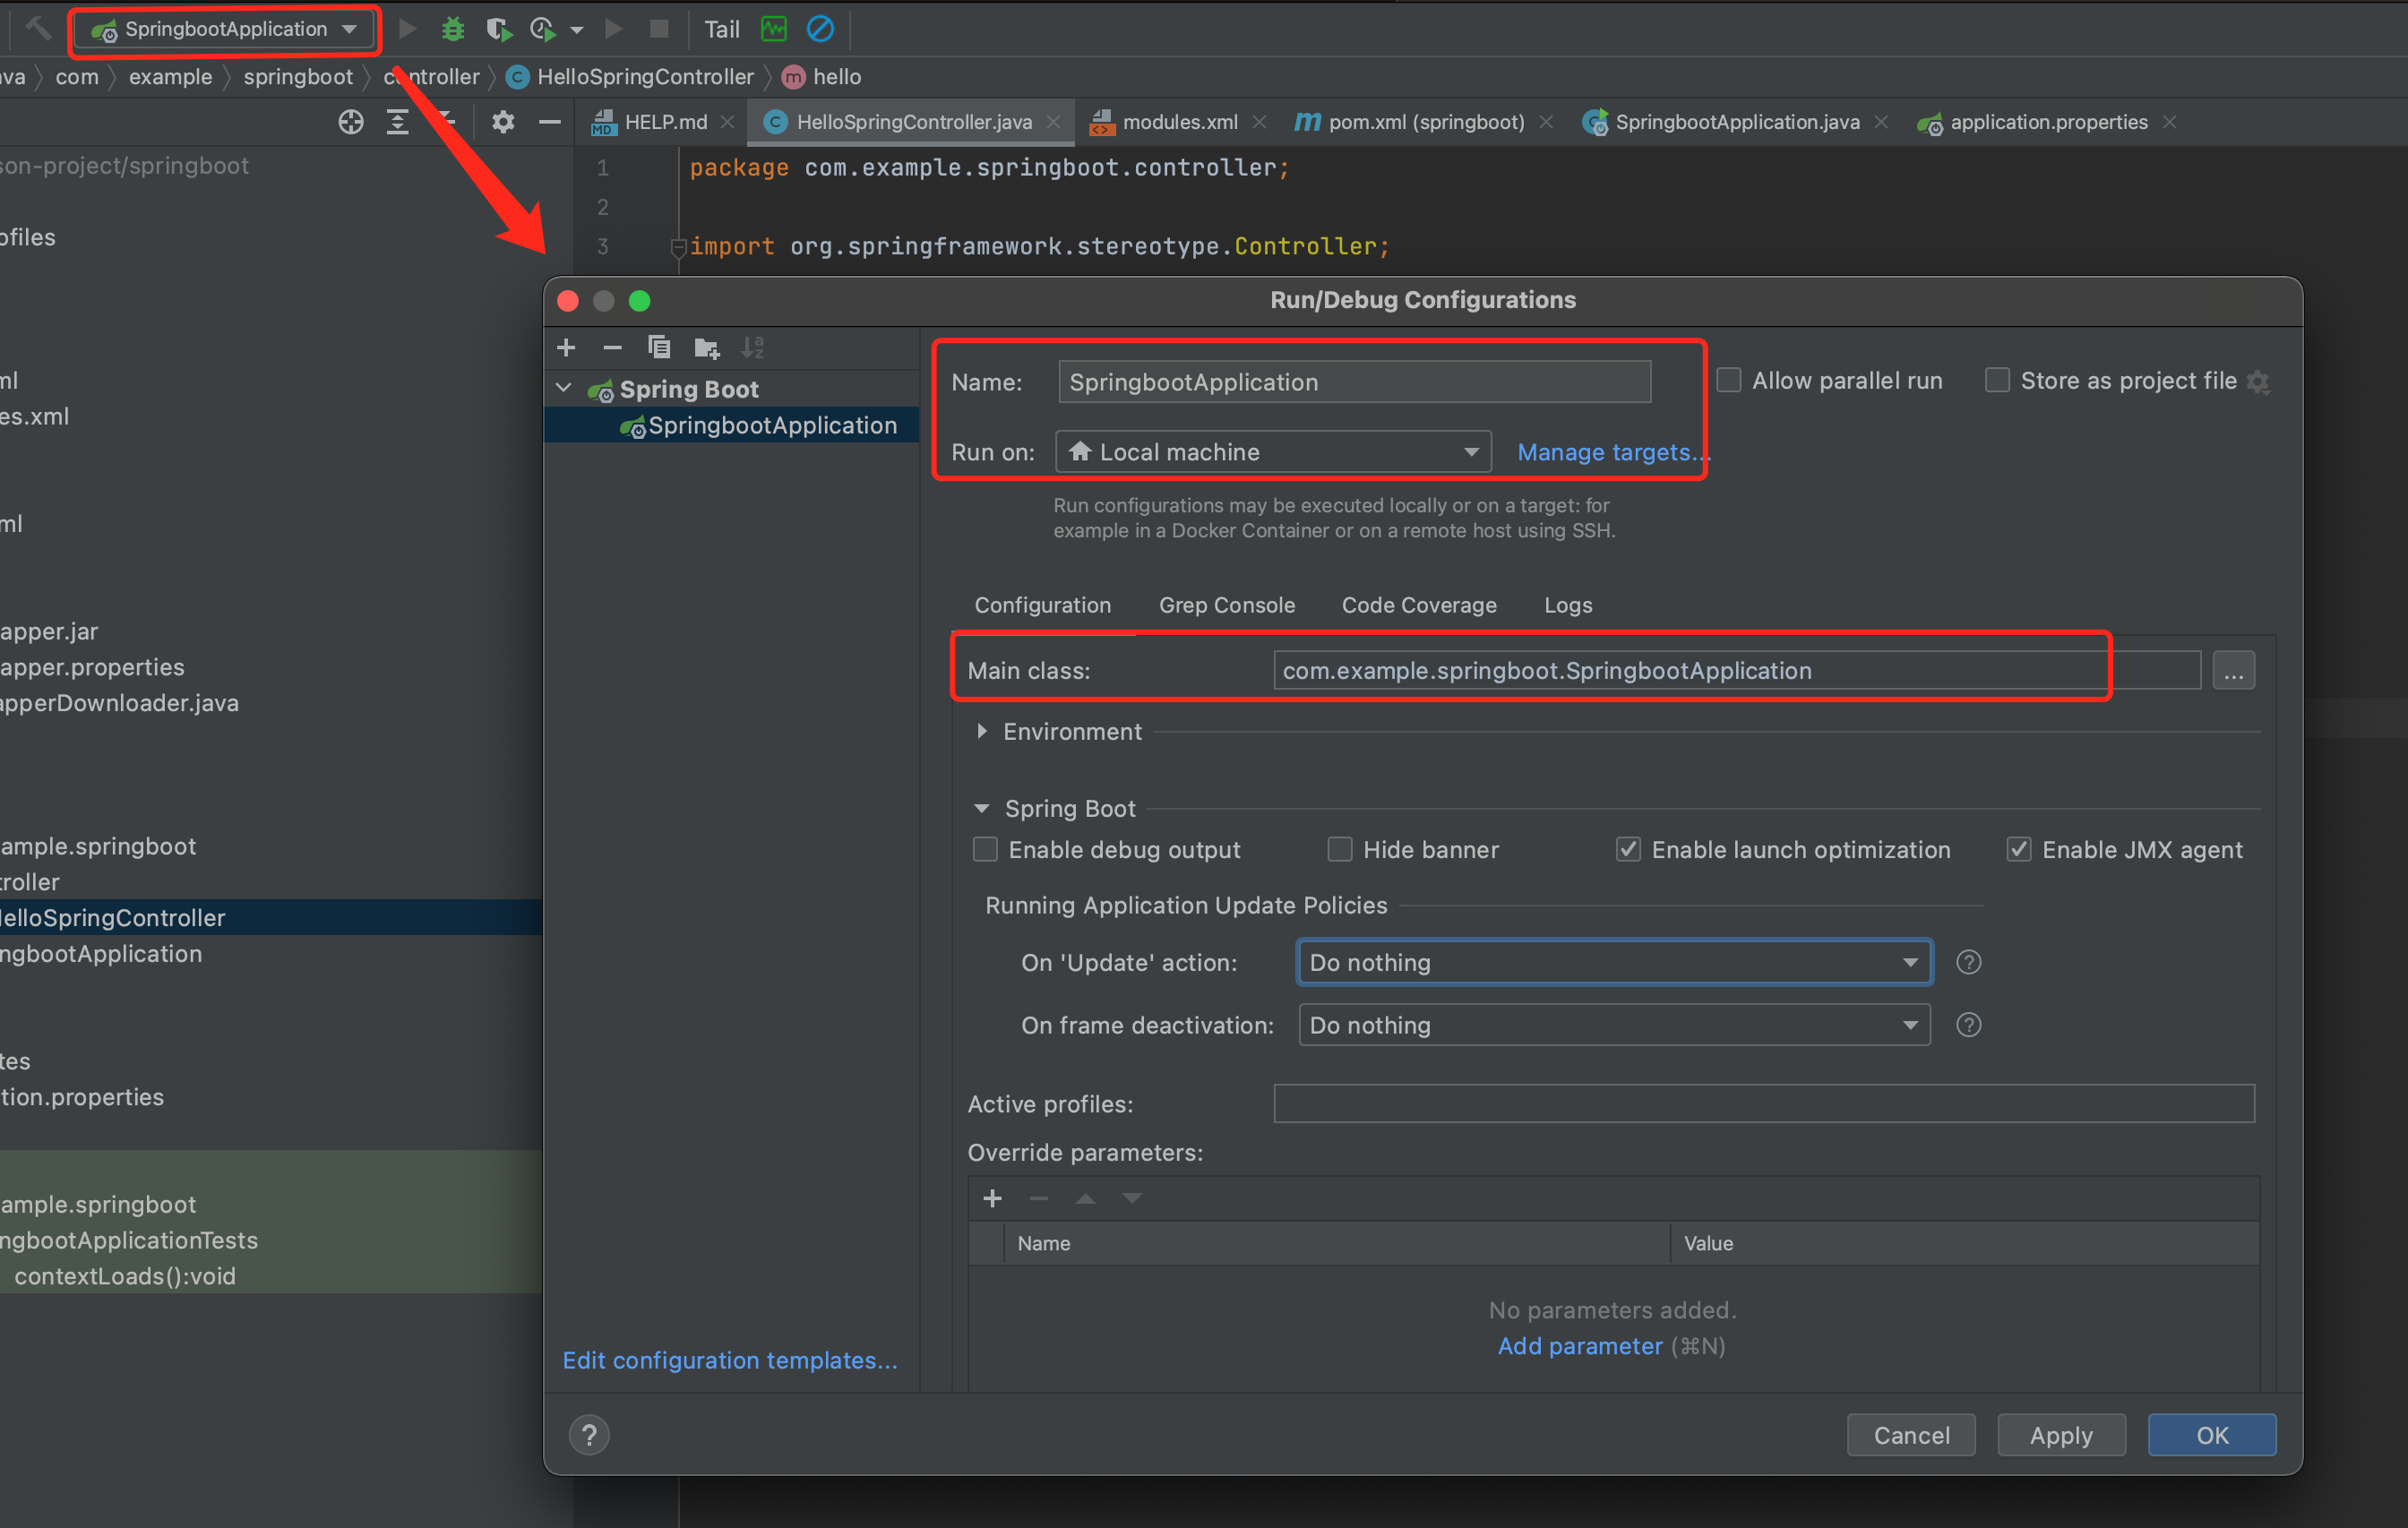The width and height of the screenshot is (2408, 1528).
Task: Click the Select Opened File crosshair icon
Action: click(350, 122)
